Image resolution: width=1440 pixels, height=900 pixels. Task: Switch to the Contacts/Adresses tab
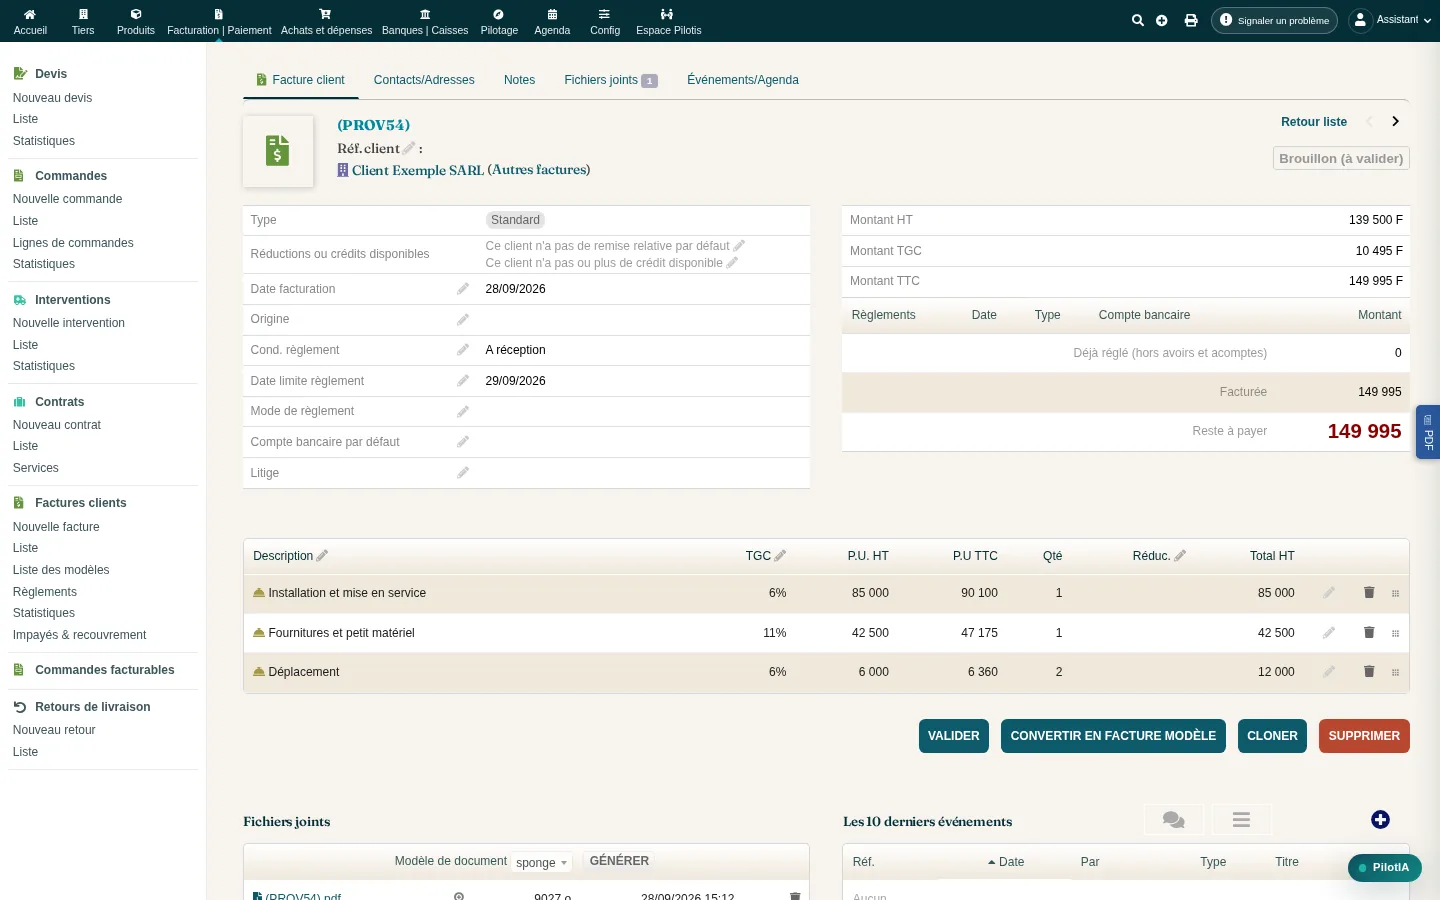tap(424, 80)
